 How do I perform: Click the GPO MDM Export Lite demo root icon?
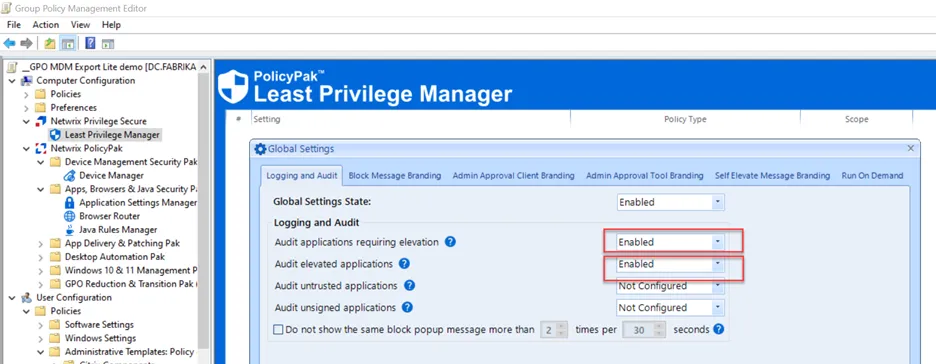[x=13, y=67]
